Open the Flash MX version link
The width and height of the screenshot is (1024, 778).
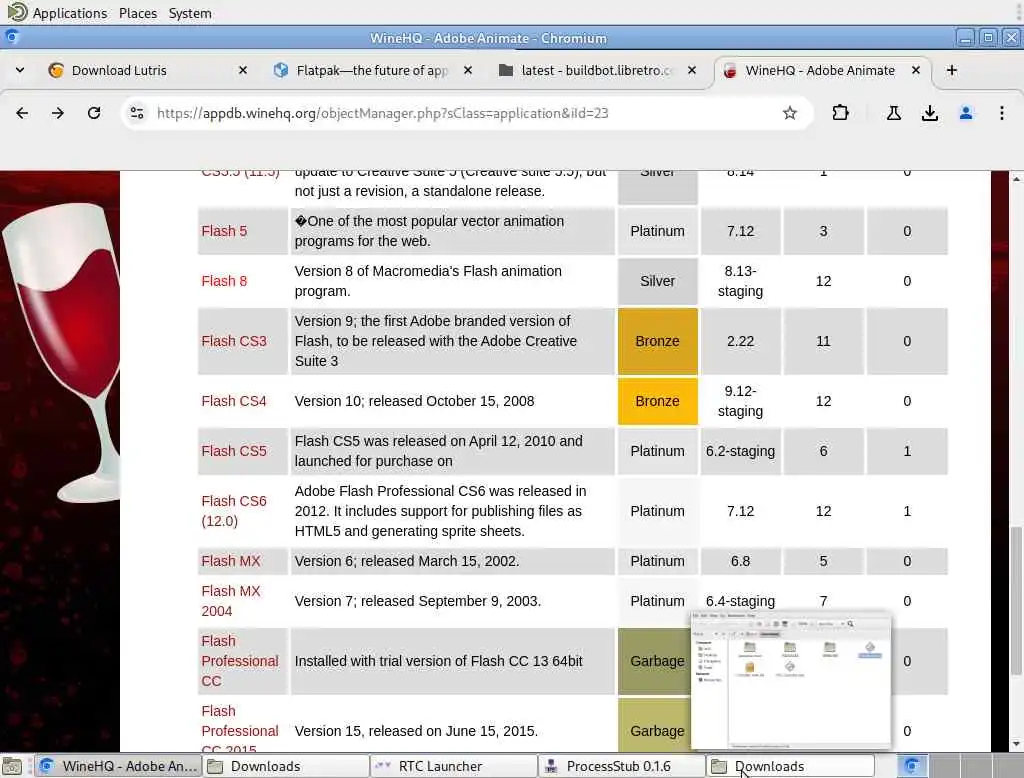231,561
